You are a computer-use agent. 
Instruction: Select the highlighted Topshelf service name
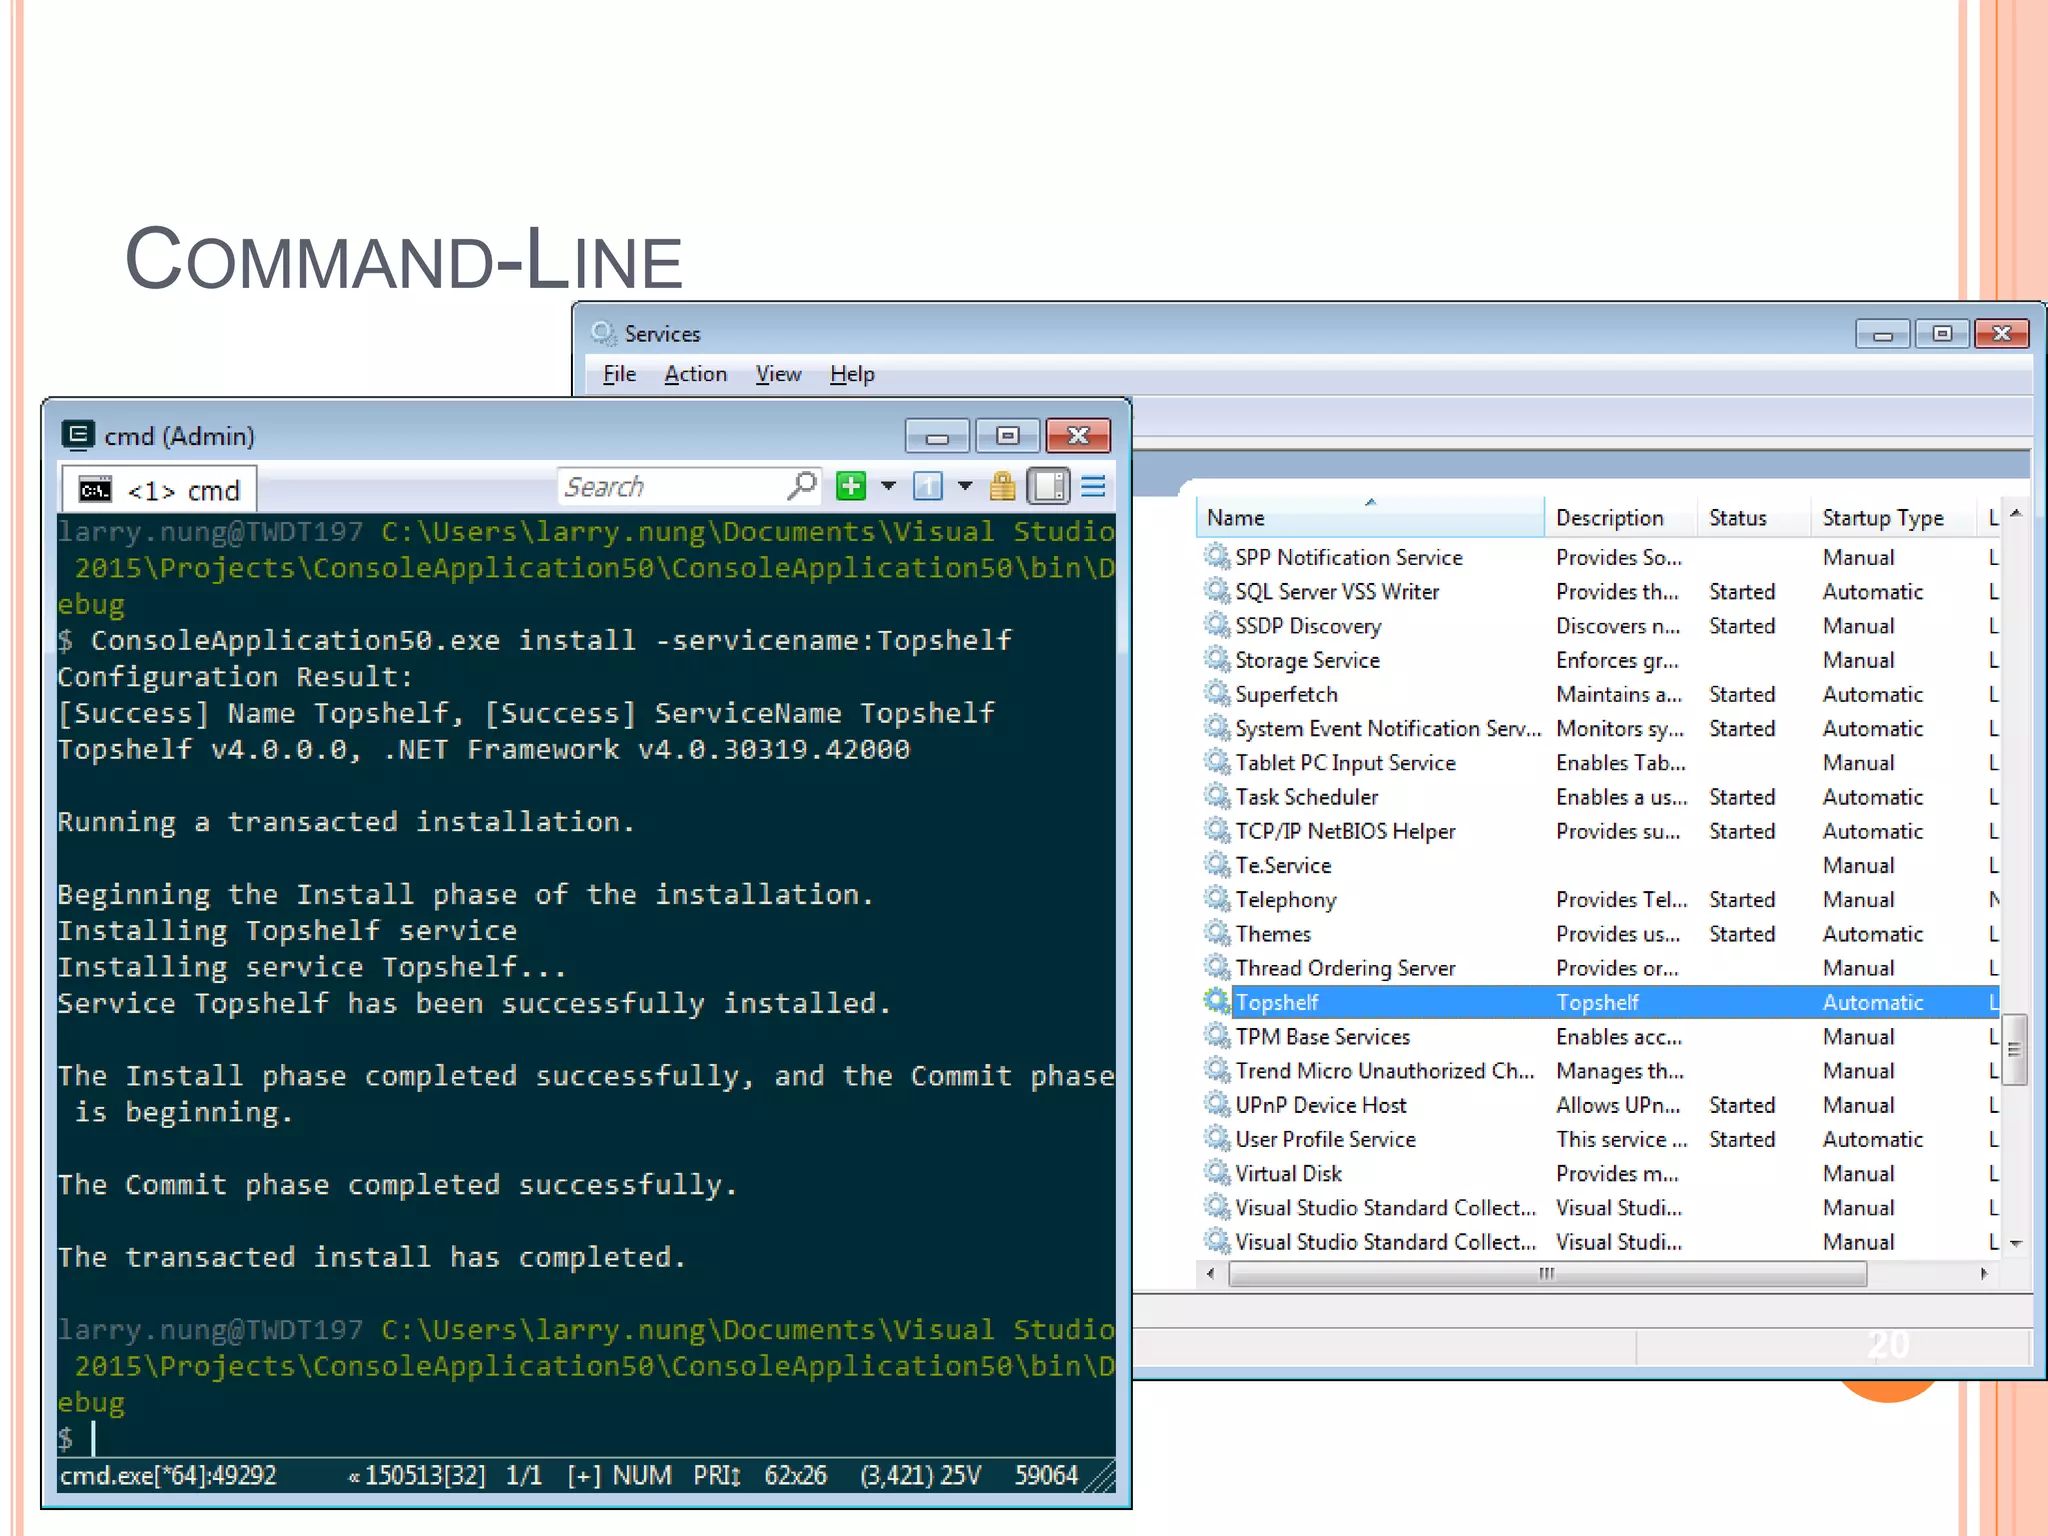[x=1277, y=1002]
